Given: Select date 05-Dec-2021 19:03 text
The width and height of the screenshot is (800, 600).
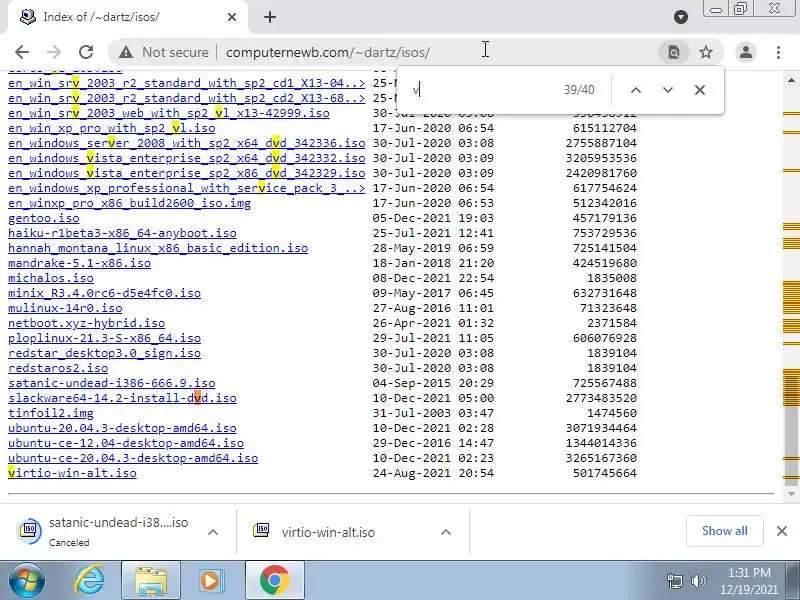Looking at the screenshot, I should coord(433,218).
